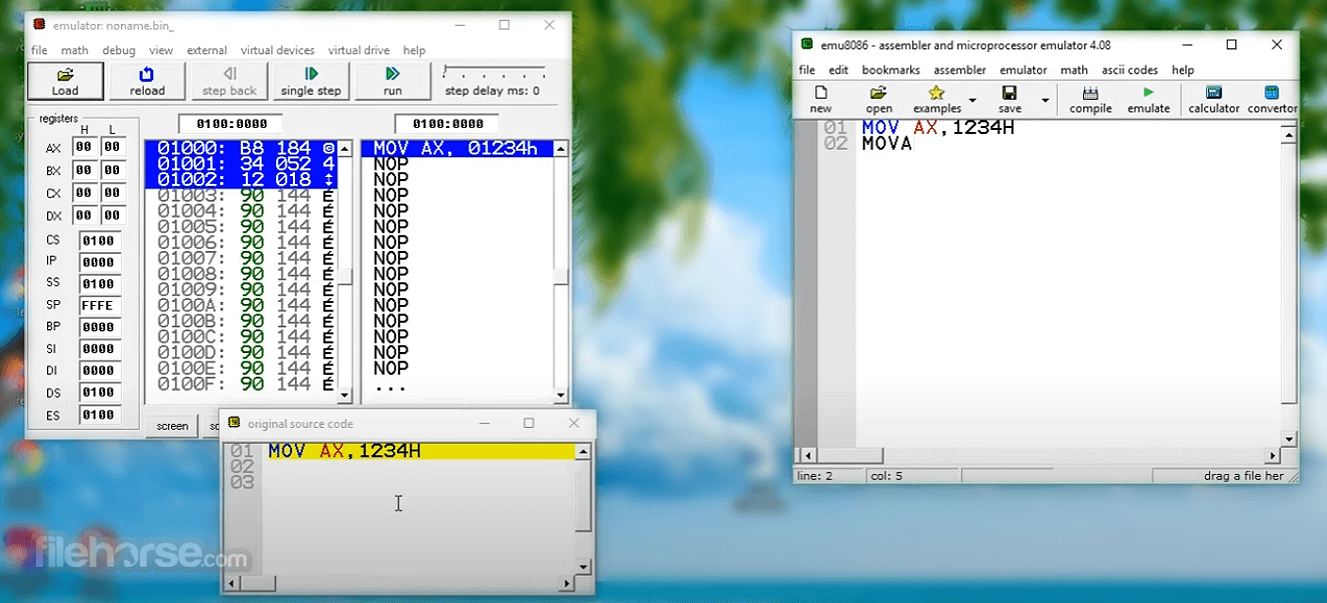Click the single step button
The image size is (1327, 603).
tap(311, 81)
